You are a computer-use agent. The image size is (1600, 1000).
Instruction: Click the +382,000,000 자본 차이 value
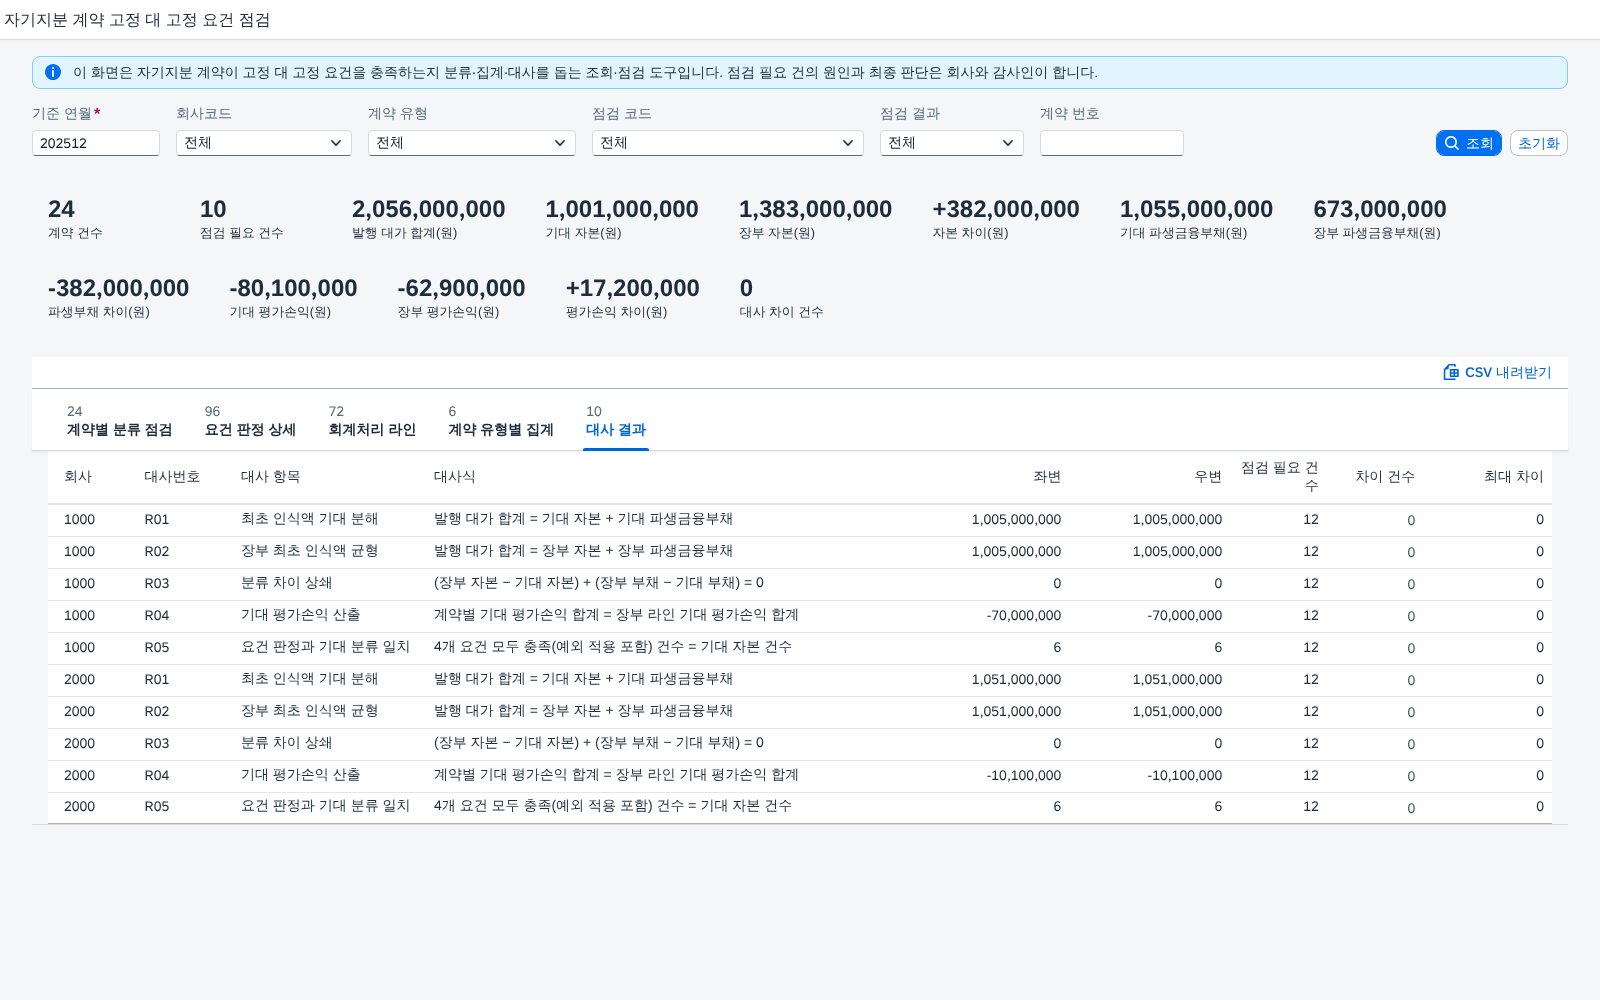coord(1006,209)
